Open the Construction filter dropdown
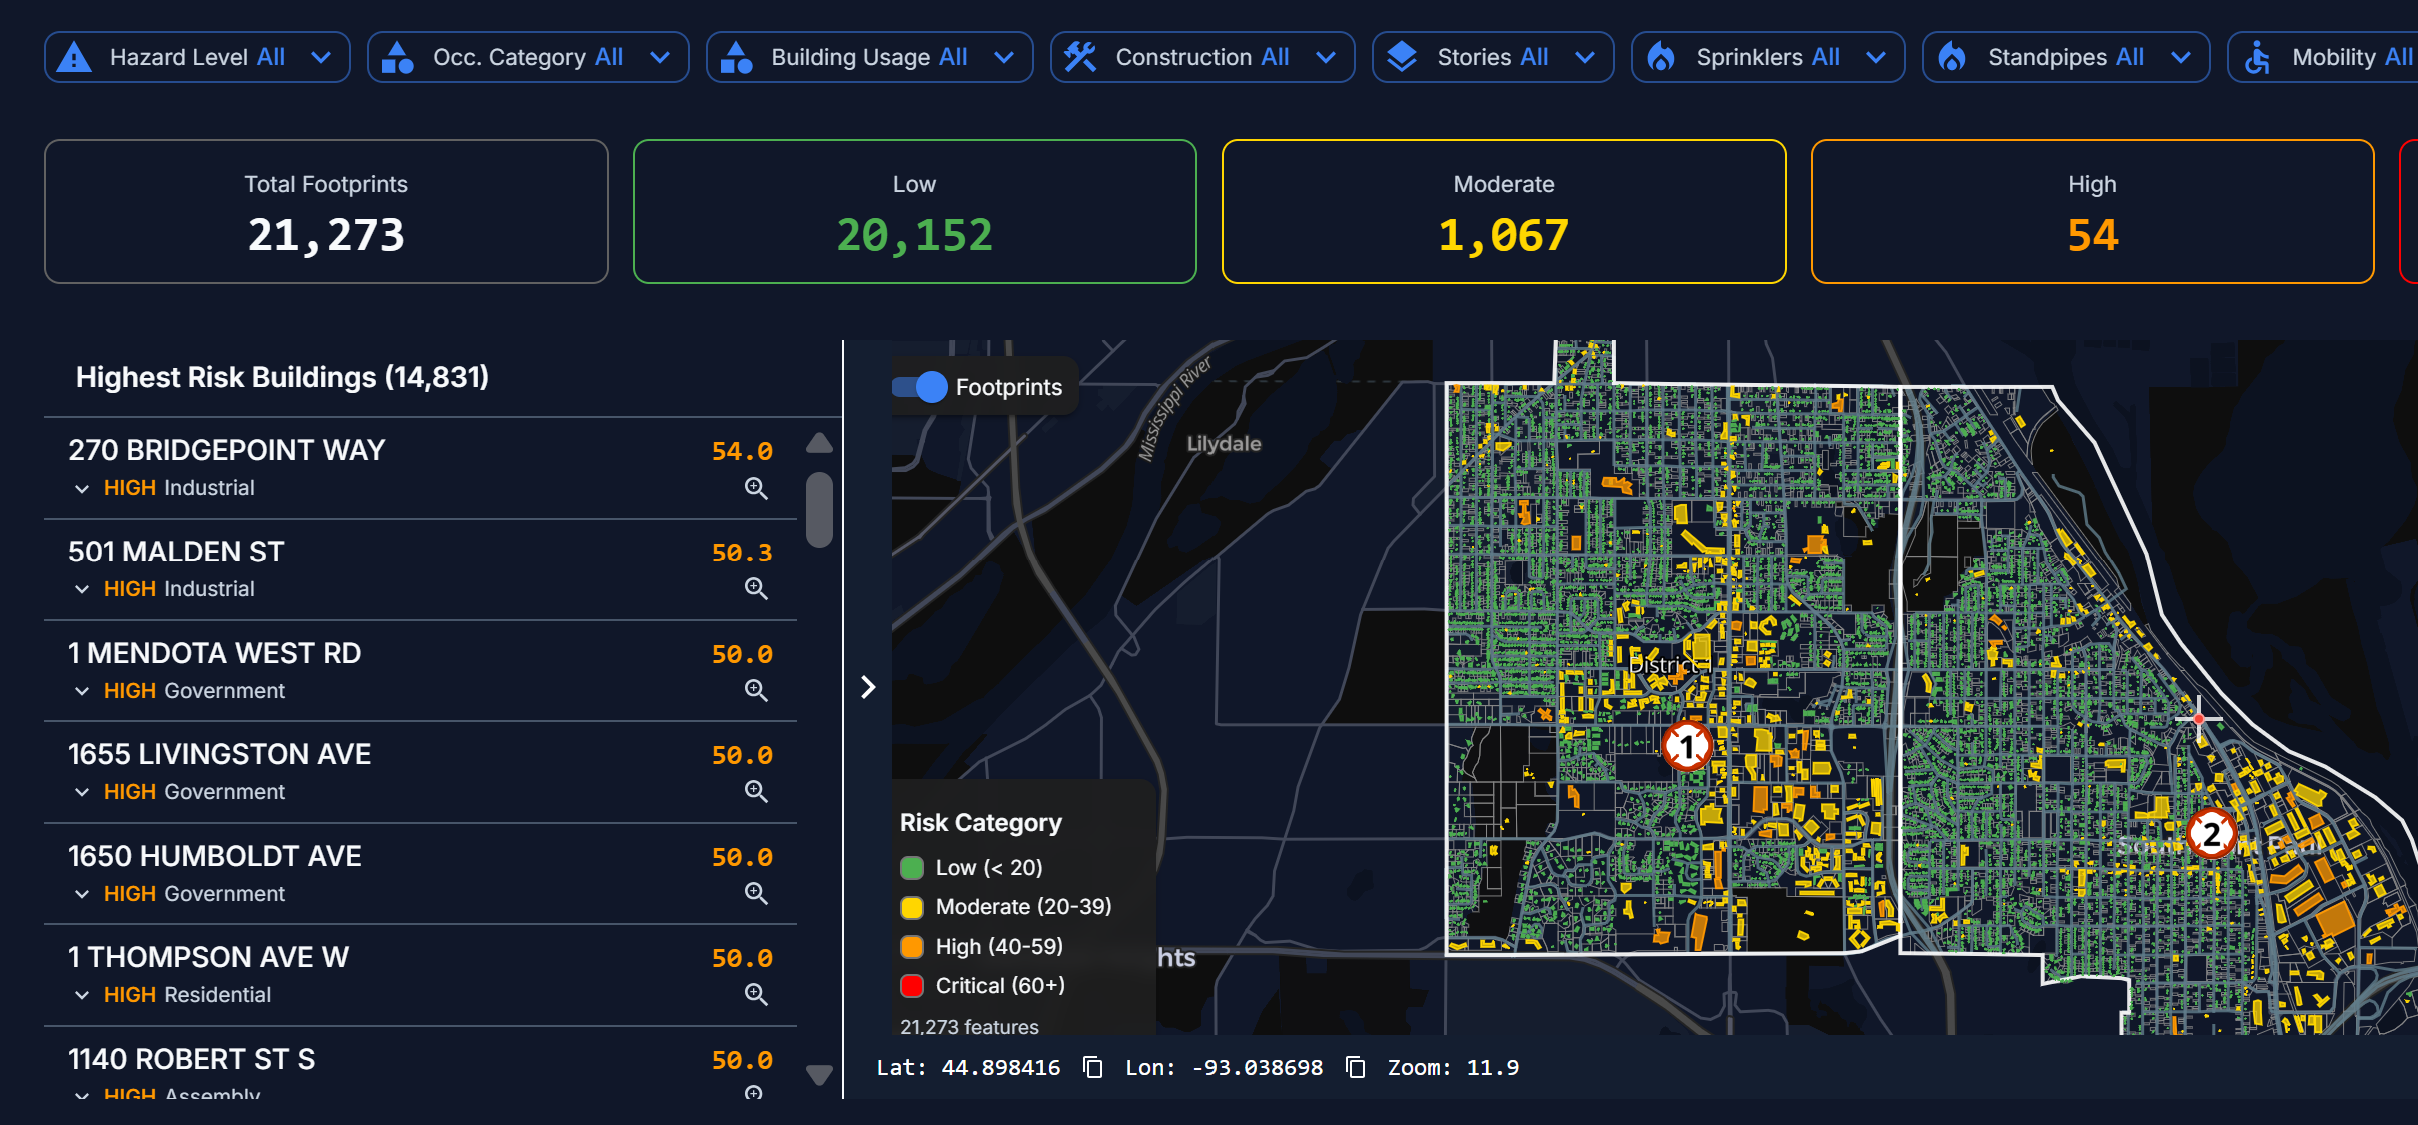Screen dimensions: 2418x1125 pos(1201,57)
